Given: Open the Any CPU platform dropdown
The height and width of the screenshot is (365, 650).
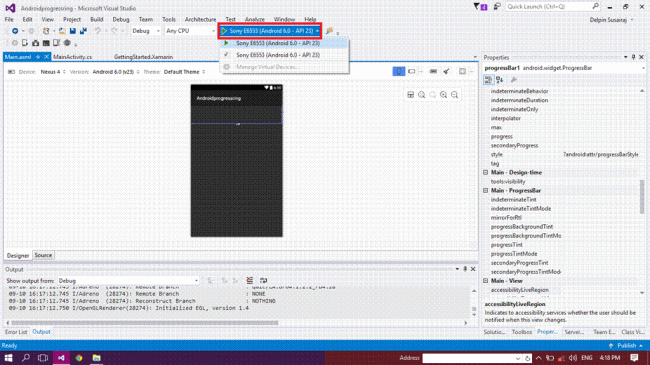Looking at the screenshot, I should [x=190, y=31].
